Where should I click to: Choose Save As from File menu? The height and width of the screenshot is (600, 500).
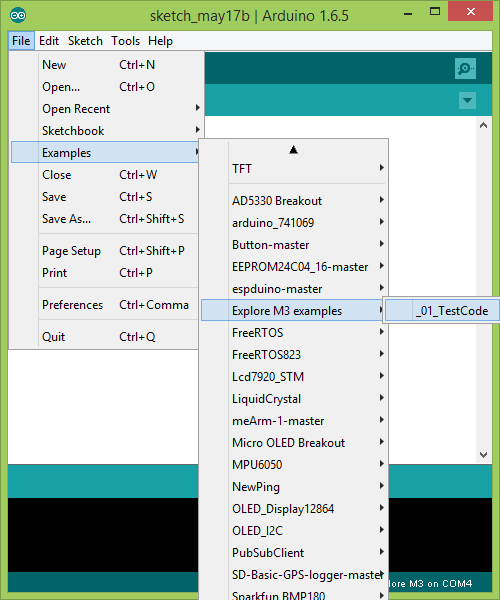(x=105, y=219)
